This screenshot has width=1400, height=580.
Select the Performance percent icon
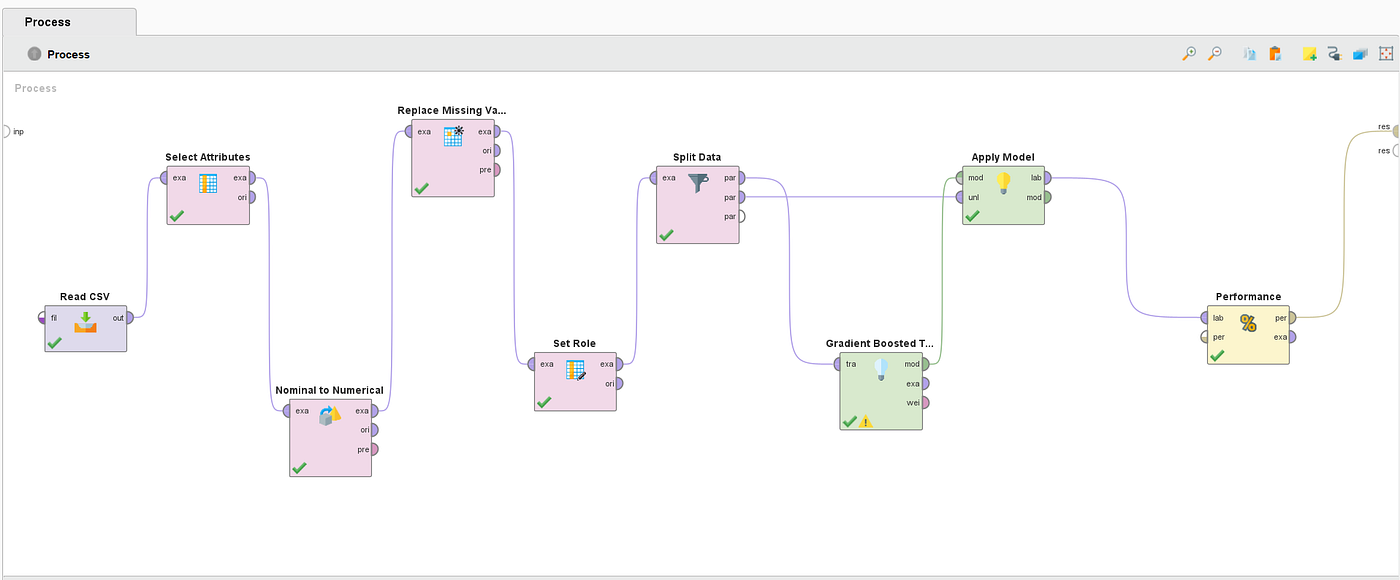click(1248, 322)
